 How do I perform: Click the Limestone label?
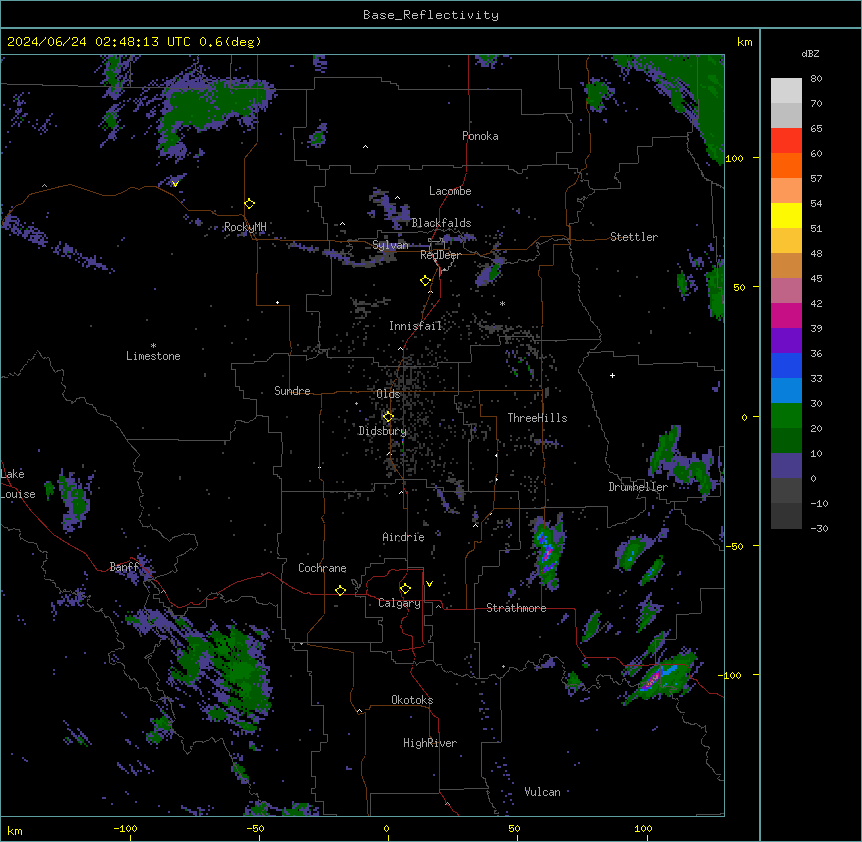153,356
